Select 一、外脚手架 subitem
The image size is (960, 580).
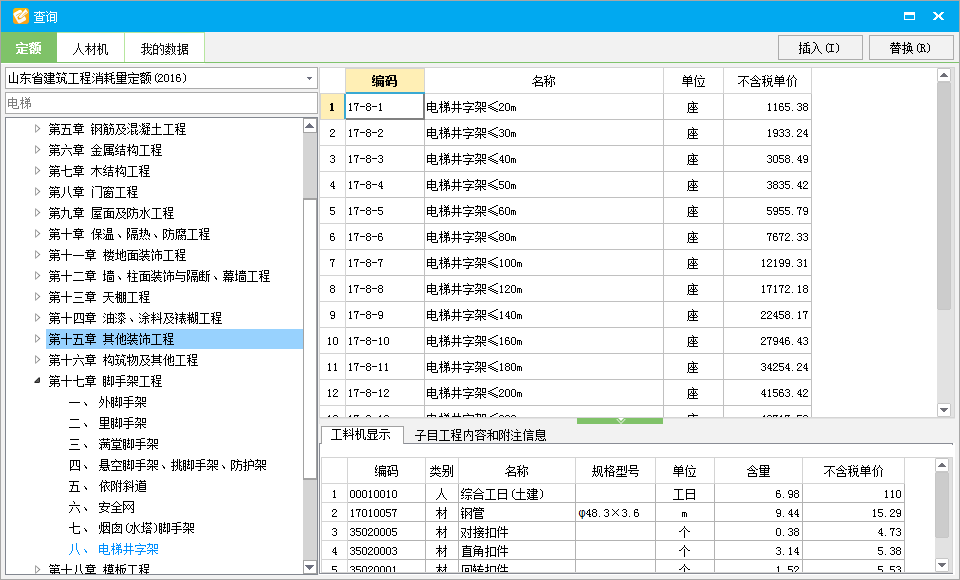click(x=108, y=402)
